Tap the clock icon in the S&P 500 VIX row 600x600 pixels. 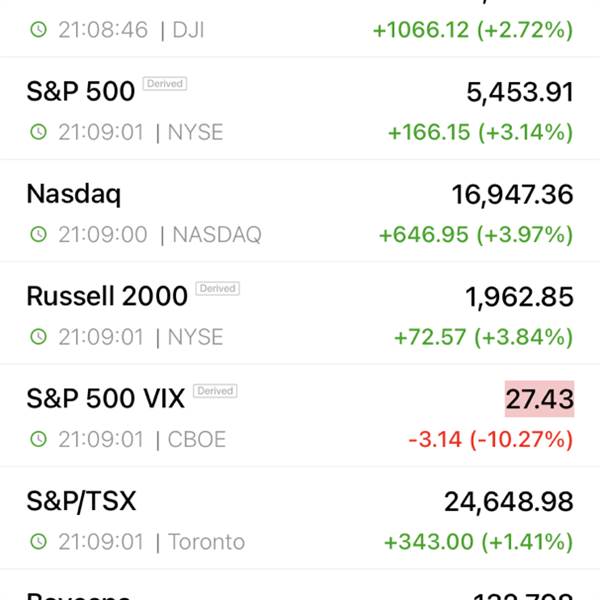[x=38, y=439]
